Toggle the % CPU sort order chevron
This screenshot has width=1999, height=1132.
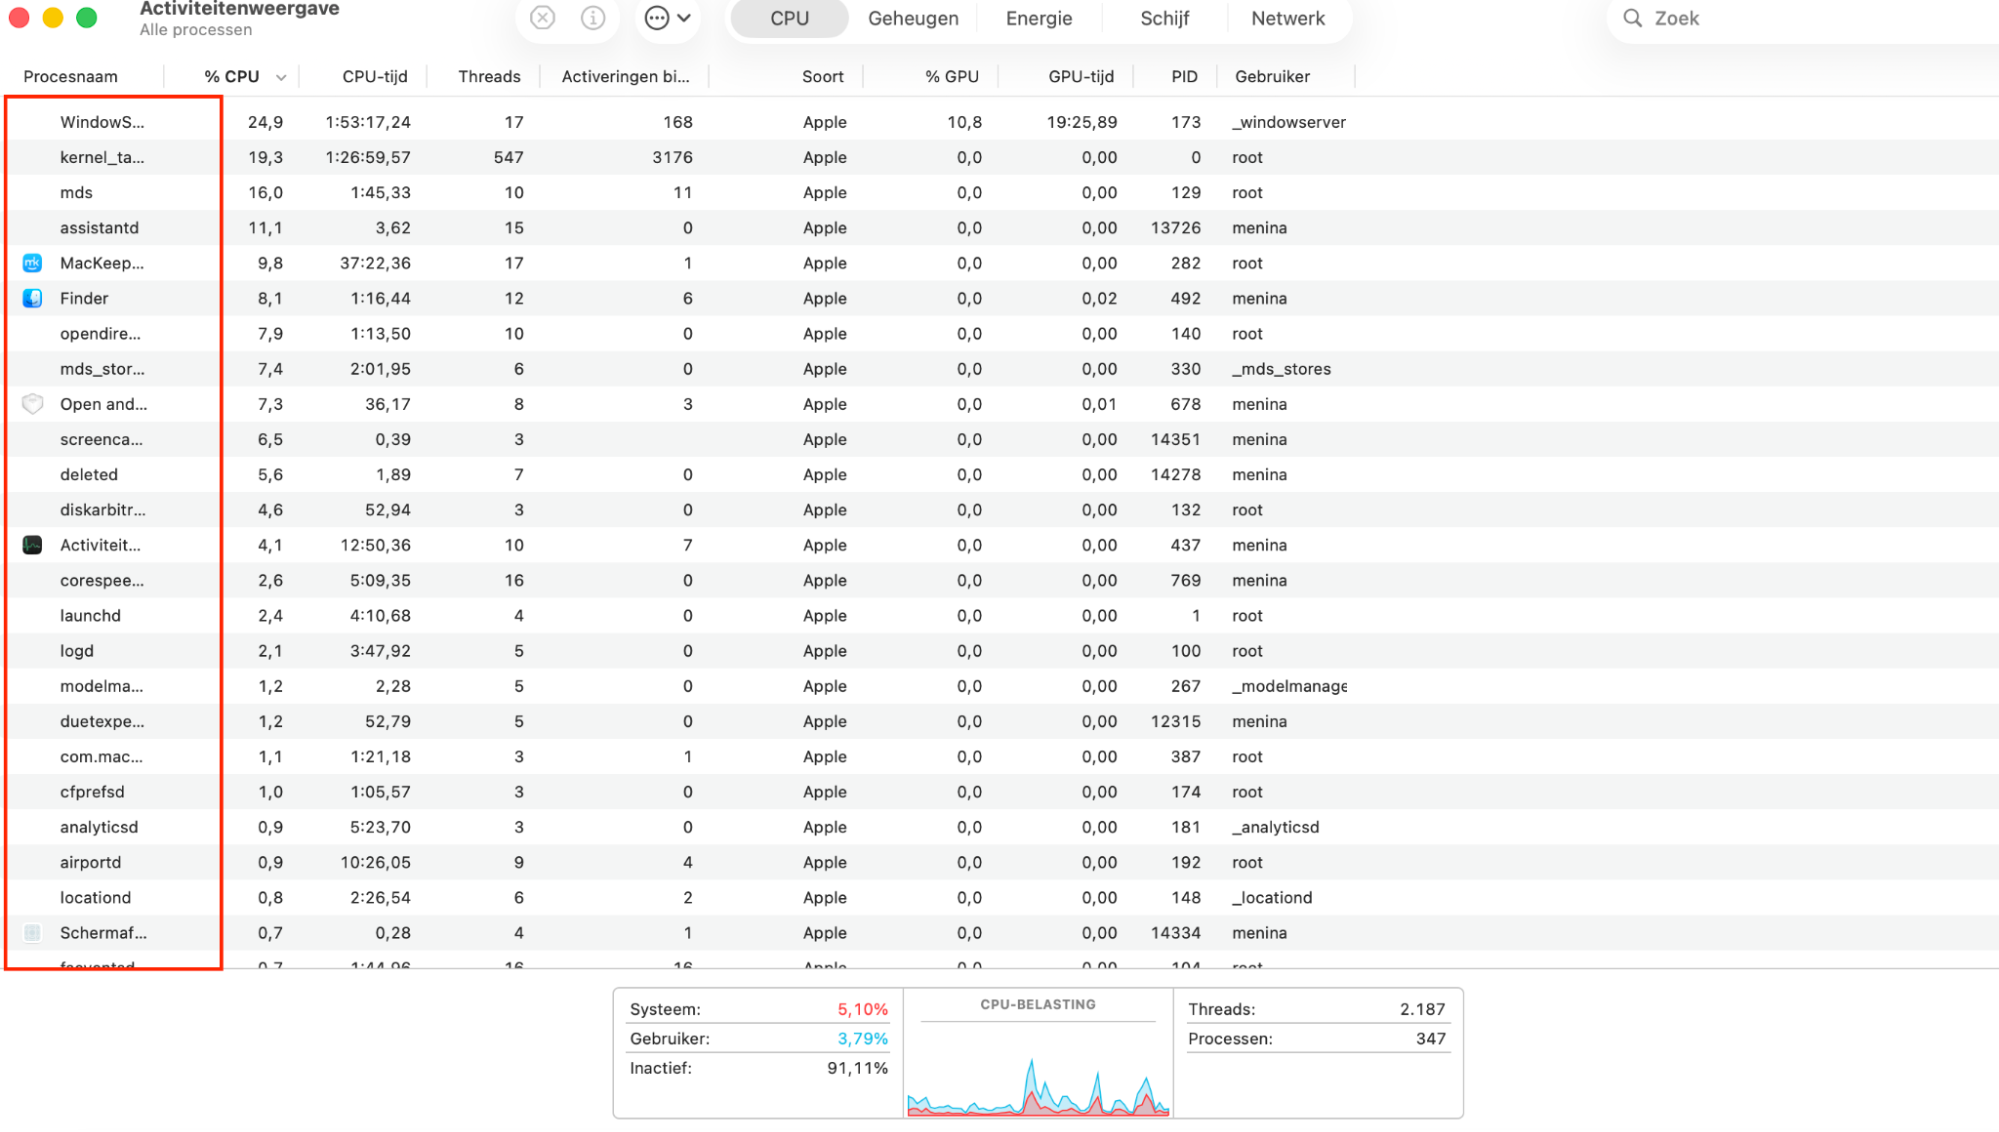pos(281,76)
